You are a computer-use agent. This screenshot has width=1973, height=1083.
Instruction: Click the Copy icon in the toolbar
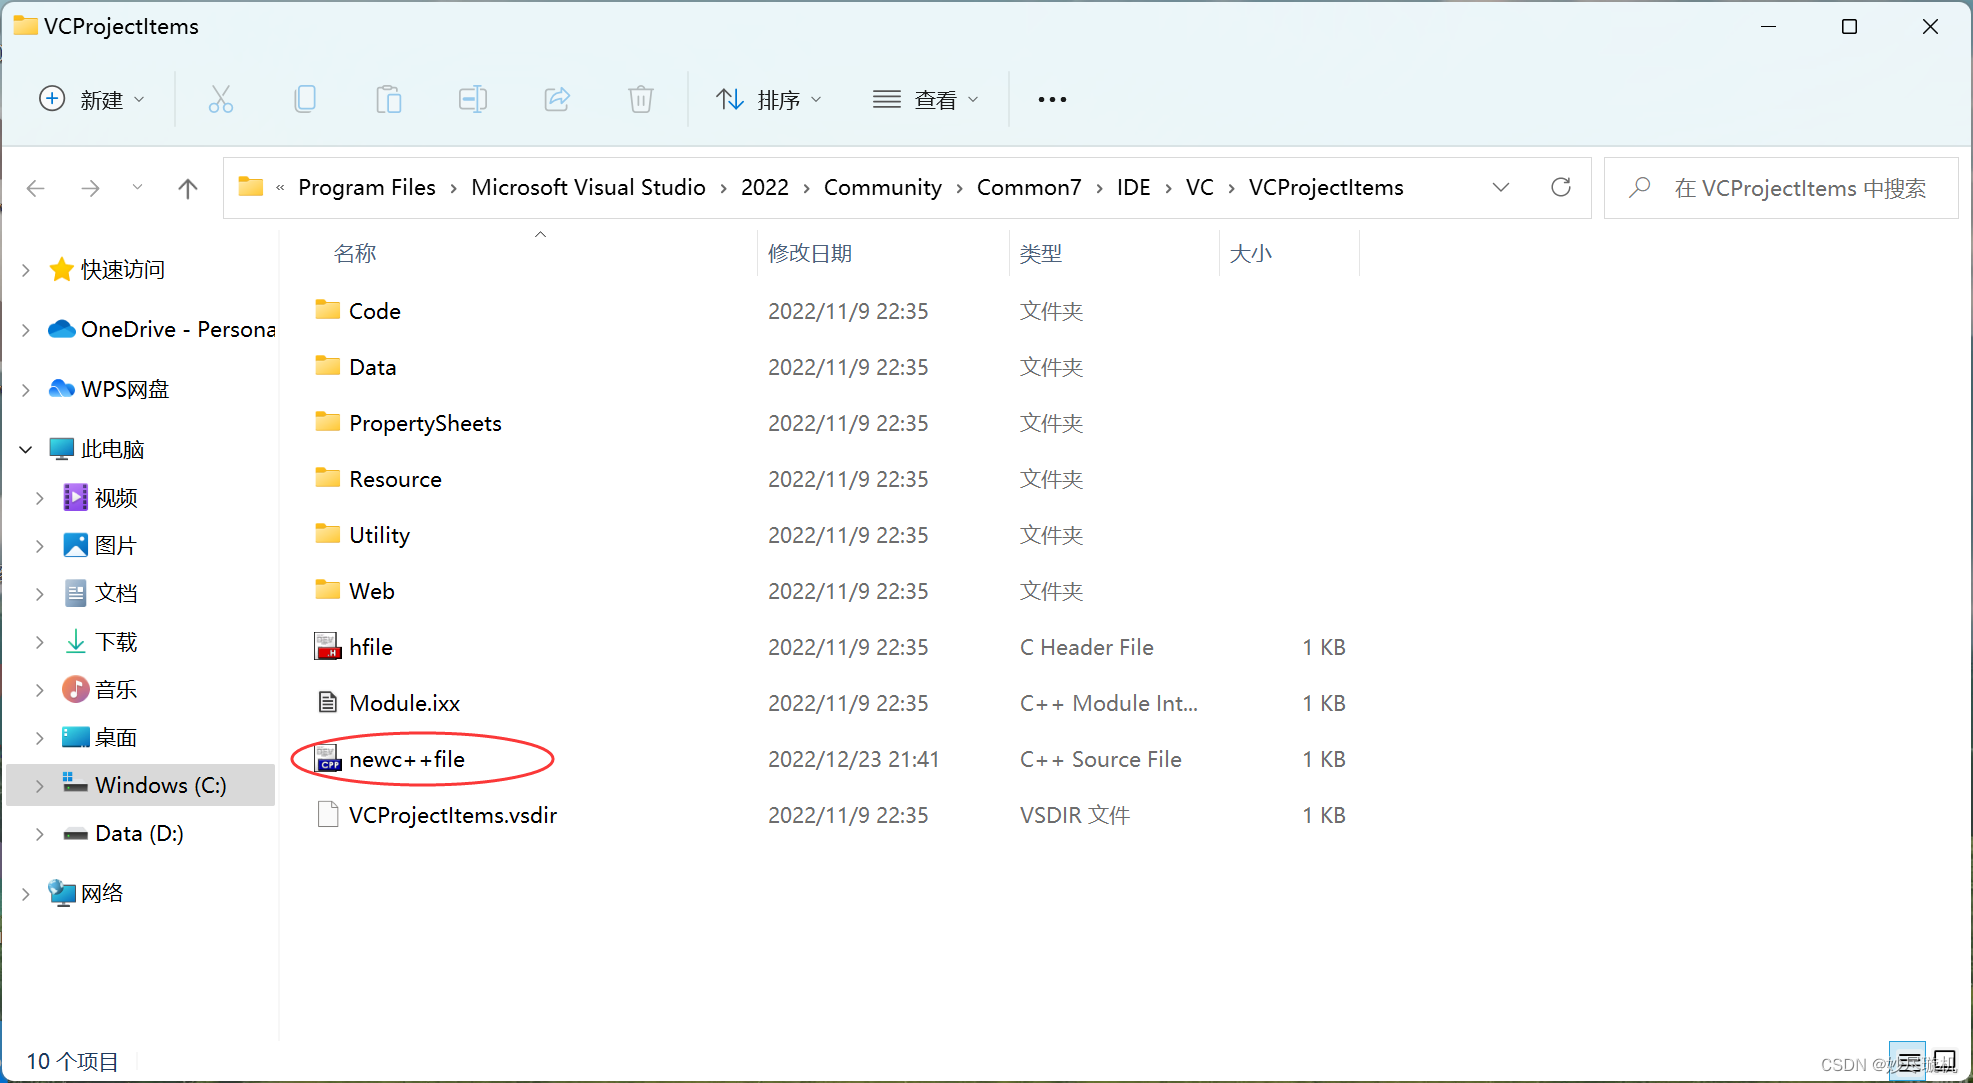coord(305,99)
